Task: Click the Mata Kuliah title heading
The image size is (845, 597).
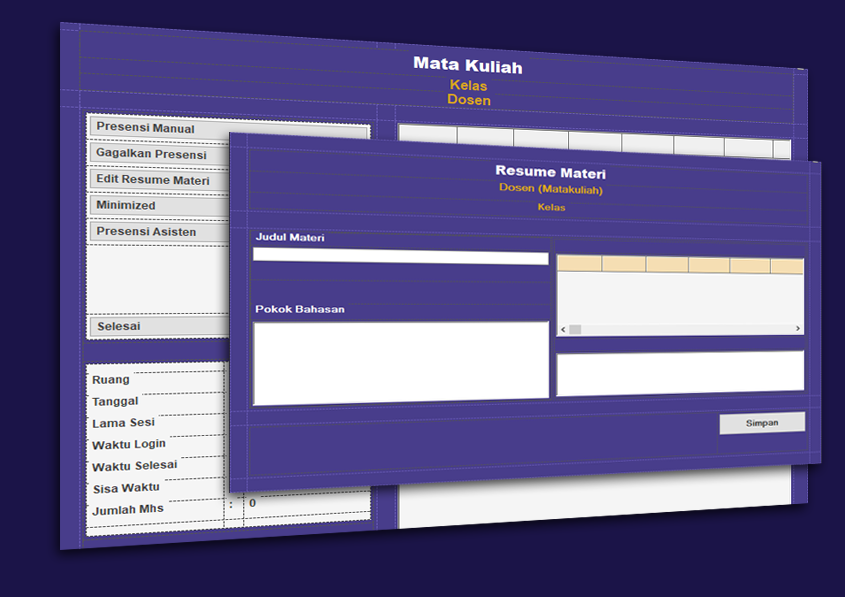Action: tap(467, 66)
